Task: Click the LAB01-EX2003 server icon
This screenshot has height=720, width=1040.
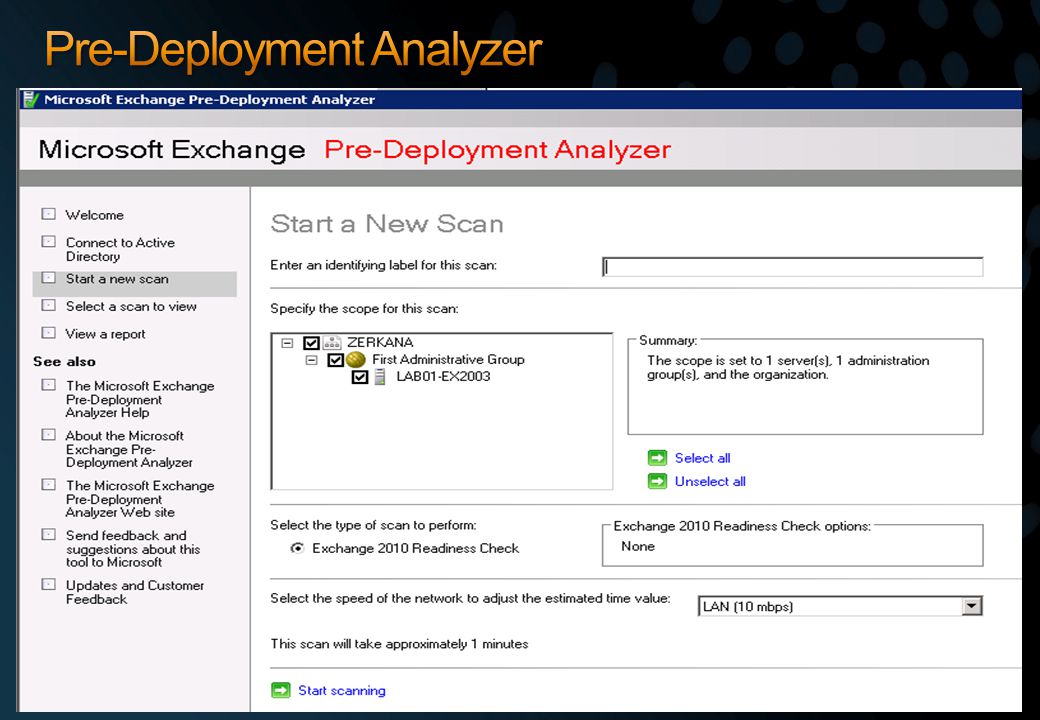Action: point(380,377)
